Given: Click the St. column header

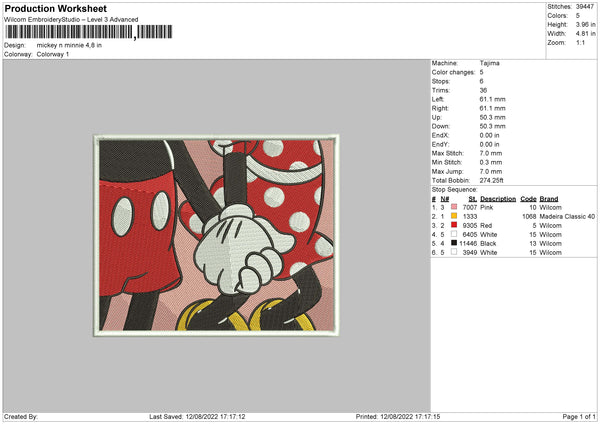Looking at the screenshot, I should point(473,199).
